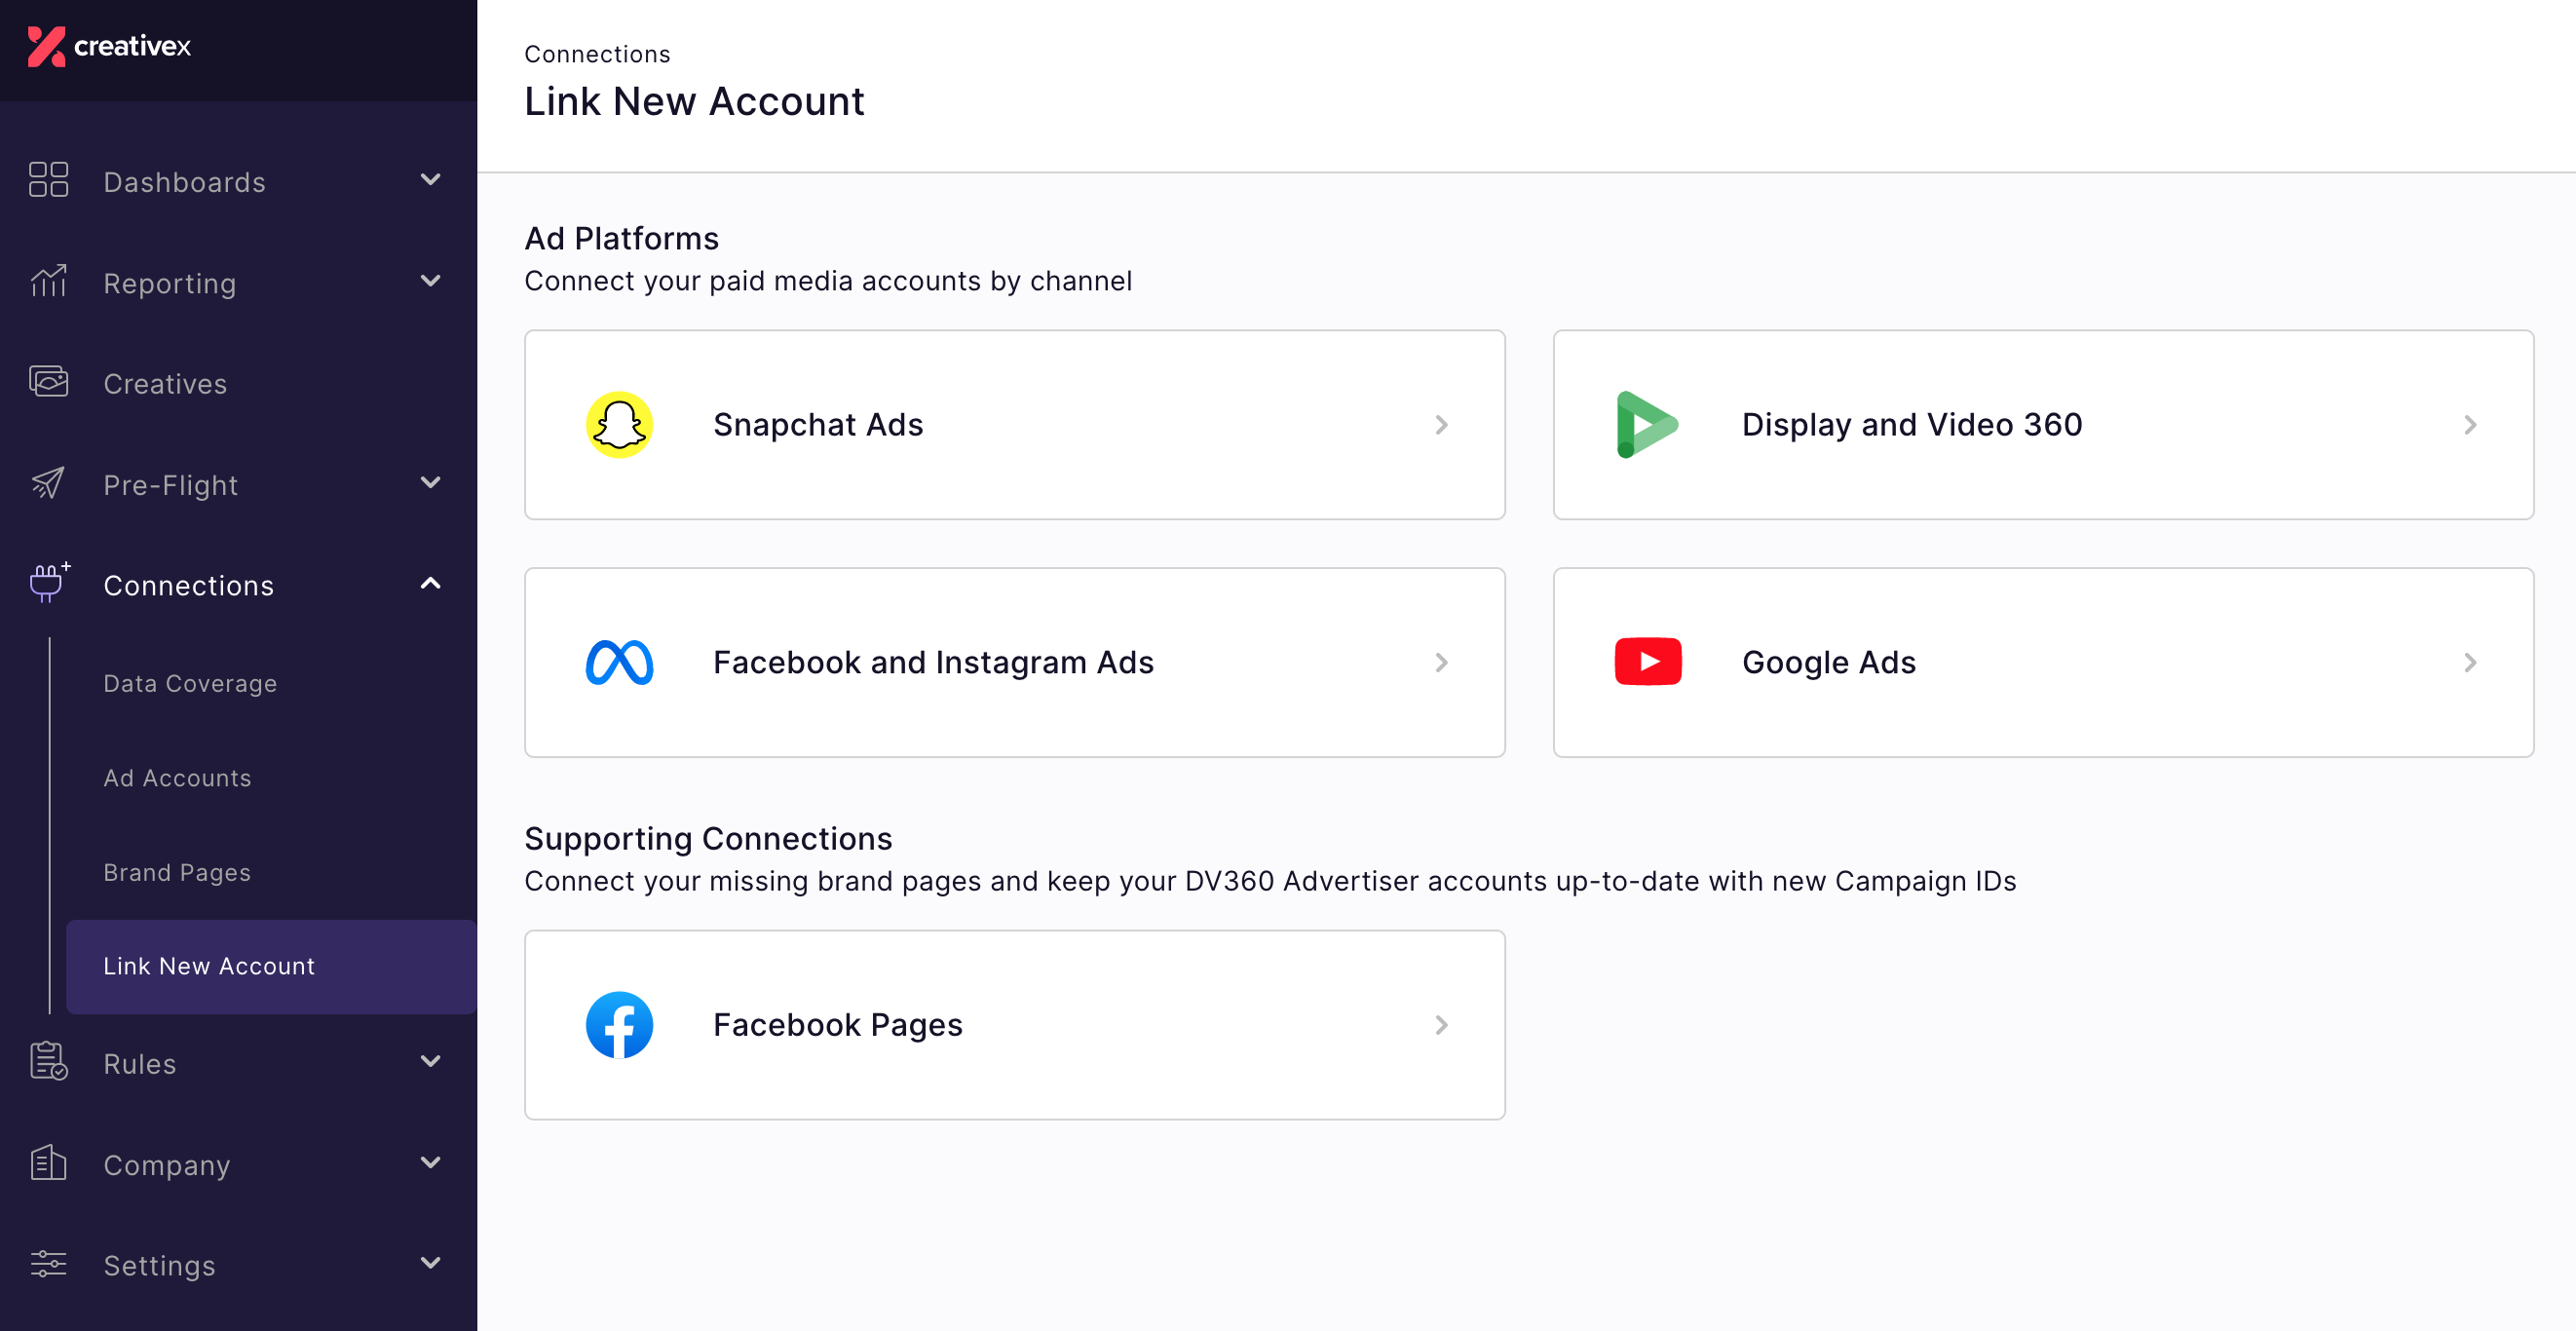Click the Rules clipboard icon
The height and width of the screenshot is (1331, 2576).
click(x=48, y=1062)
